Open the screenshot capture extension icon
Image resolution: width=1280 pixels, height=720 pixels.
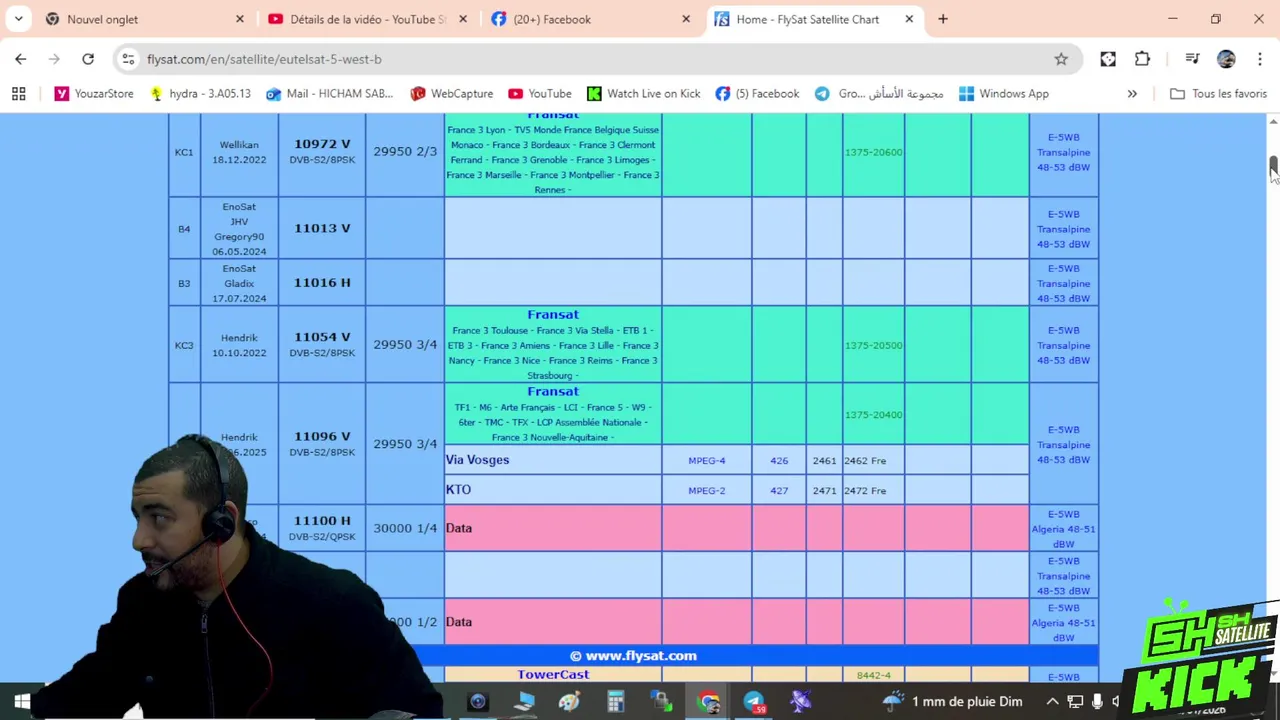(1108, 59)
